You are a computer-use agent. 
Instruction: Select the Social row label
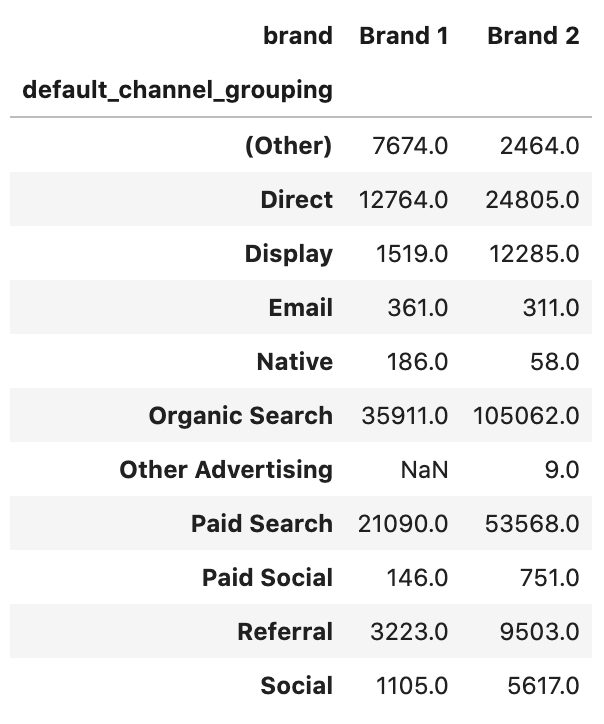tap(296, 685)
